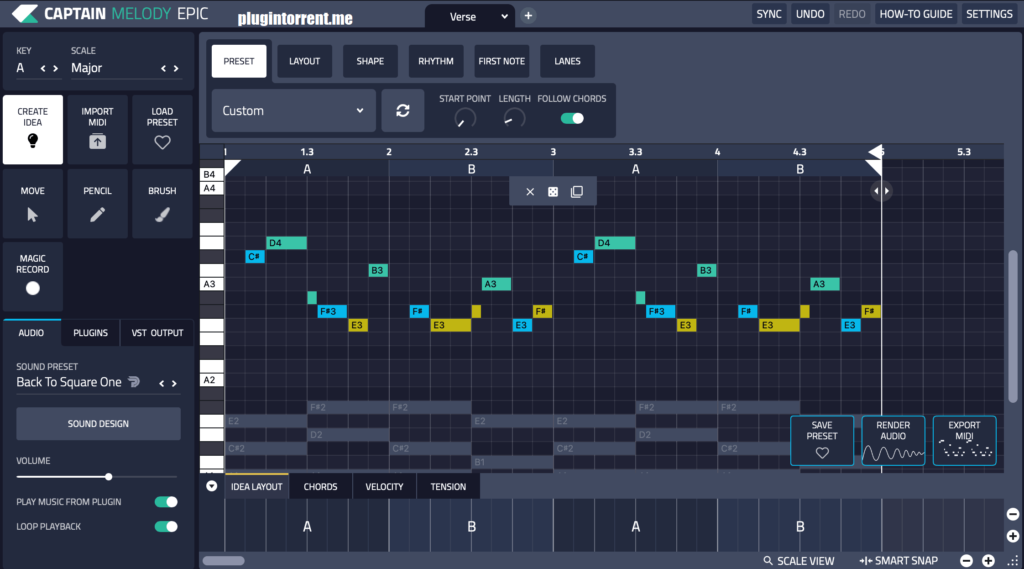Switch to the First Note tab
The image size is (1024, 569).
pos(502,61)
